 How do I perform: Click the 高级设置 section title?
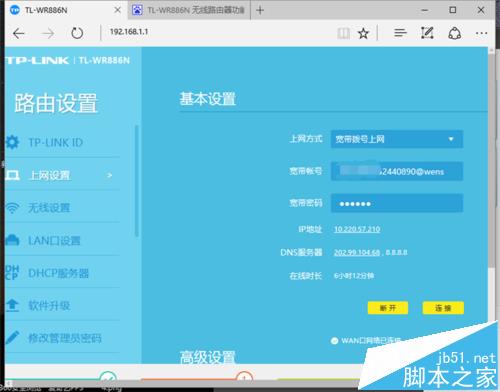pyautogui.click(x=208, y=357)
